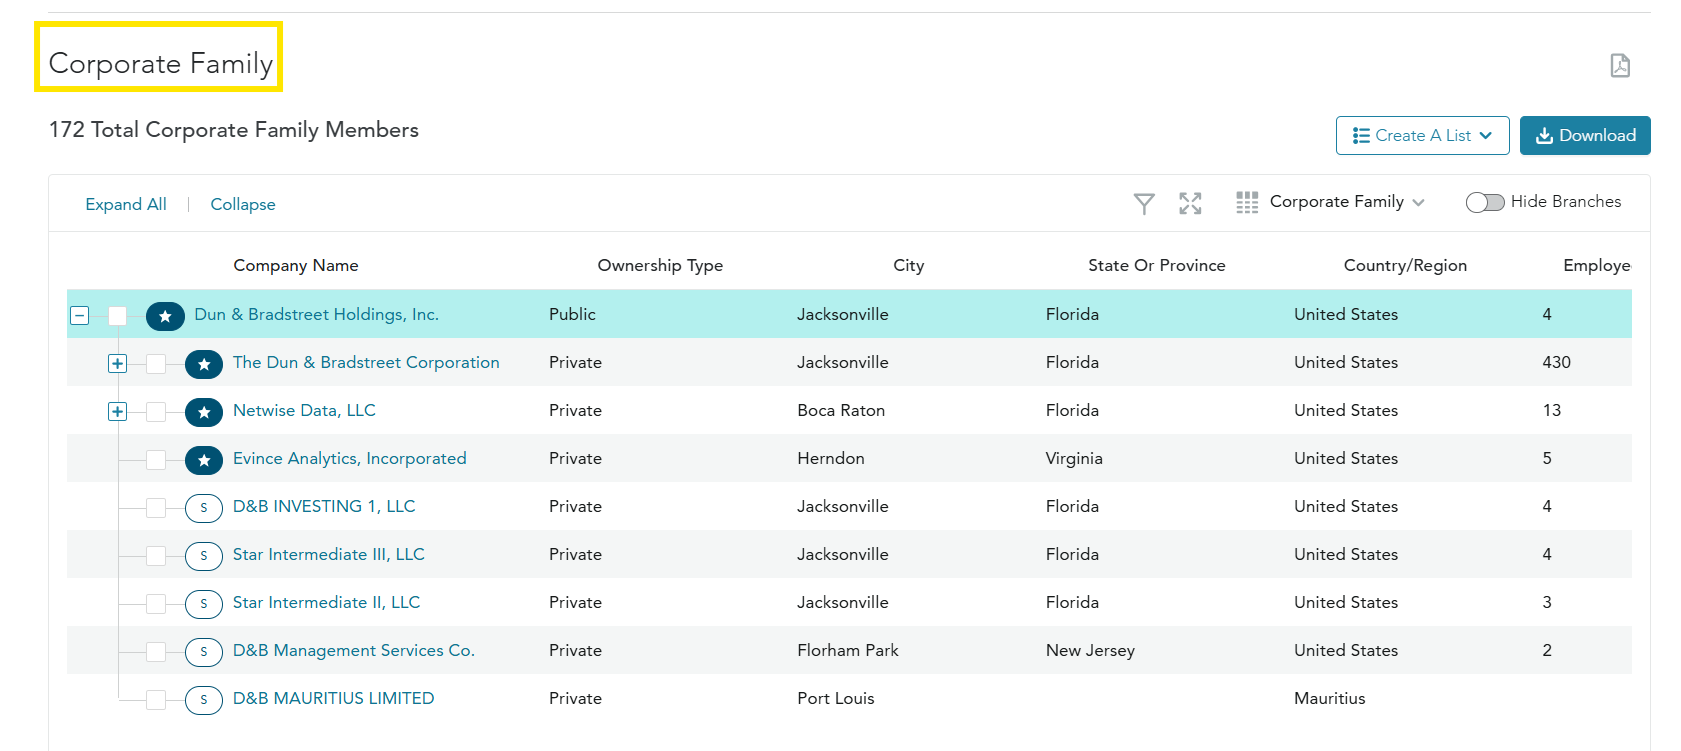The width and height of the screenshot is (1681, 751).
Task: Open Star Intermediate III, LLC link
Action: [328, 554]
